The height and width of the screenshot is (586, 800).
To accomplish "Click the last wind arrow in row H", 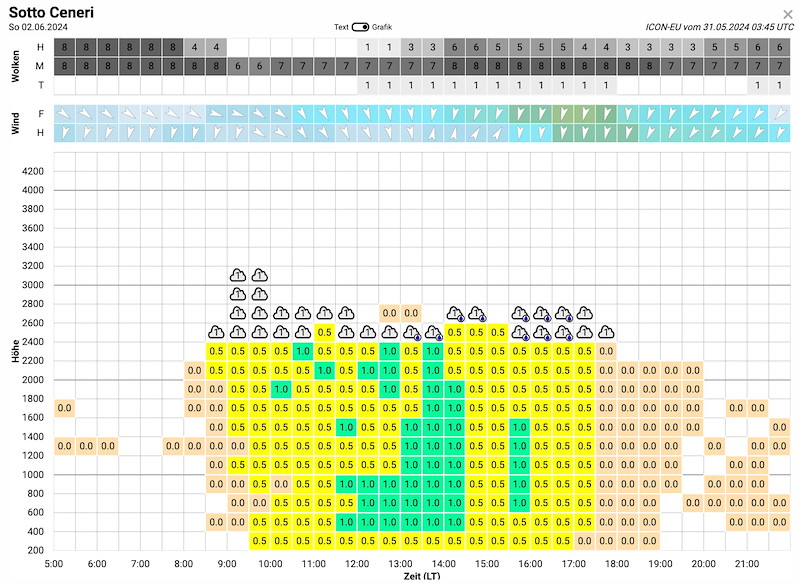I will 780,133.
